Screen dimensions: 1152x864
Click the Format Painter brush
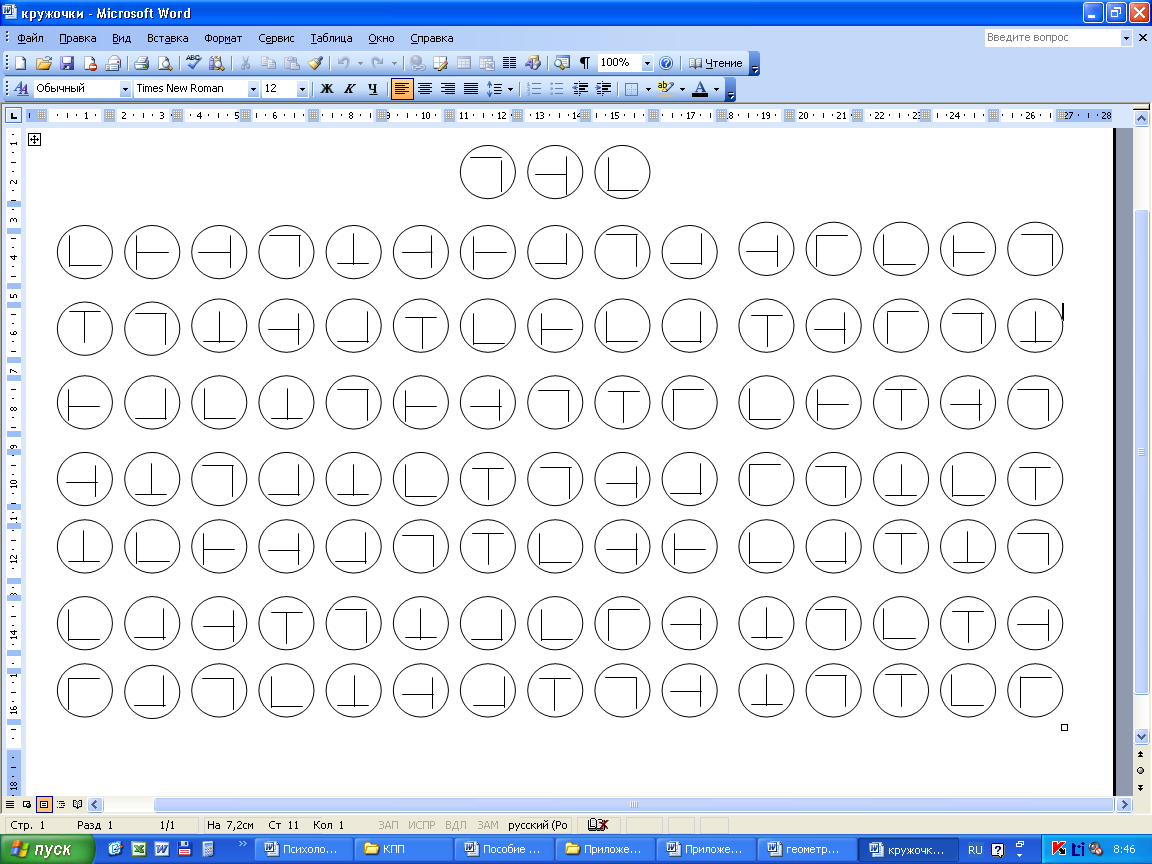(315, 63)
